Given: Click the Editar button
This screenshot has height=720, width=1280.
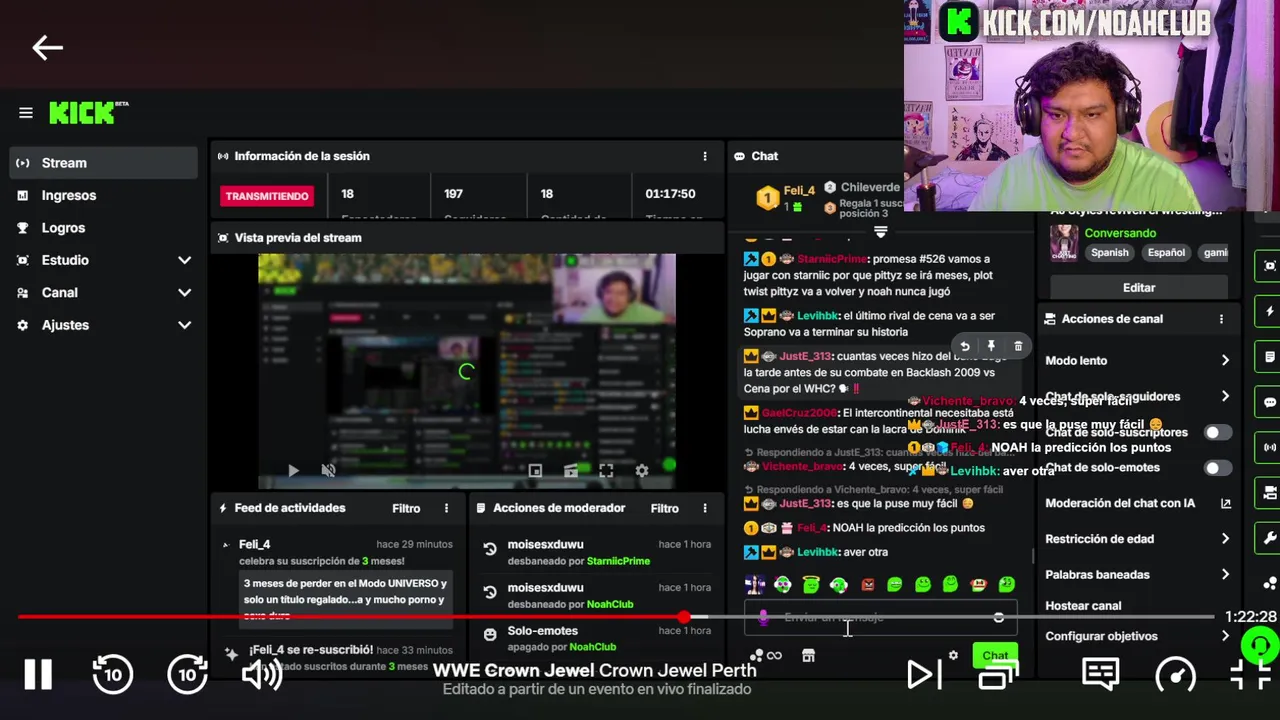Looking at the screenshot, I should pos(1139,288).
